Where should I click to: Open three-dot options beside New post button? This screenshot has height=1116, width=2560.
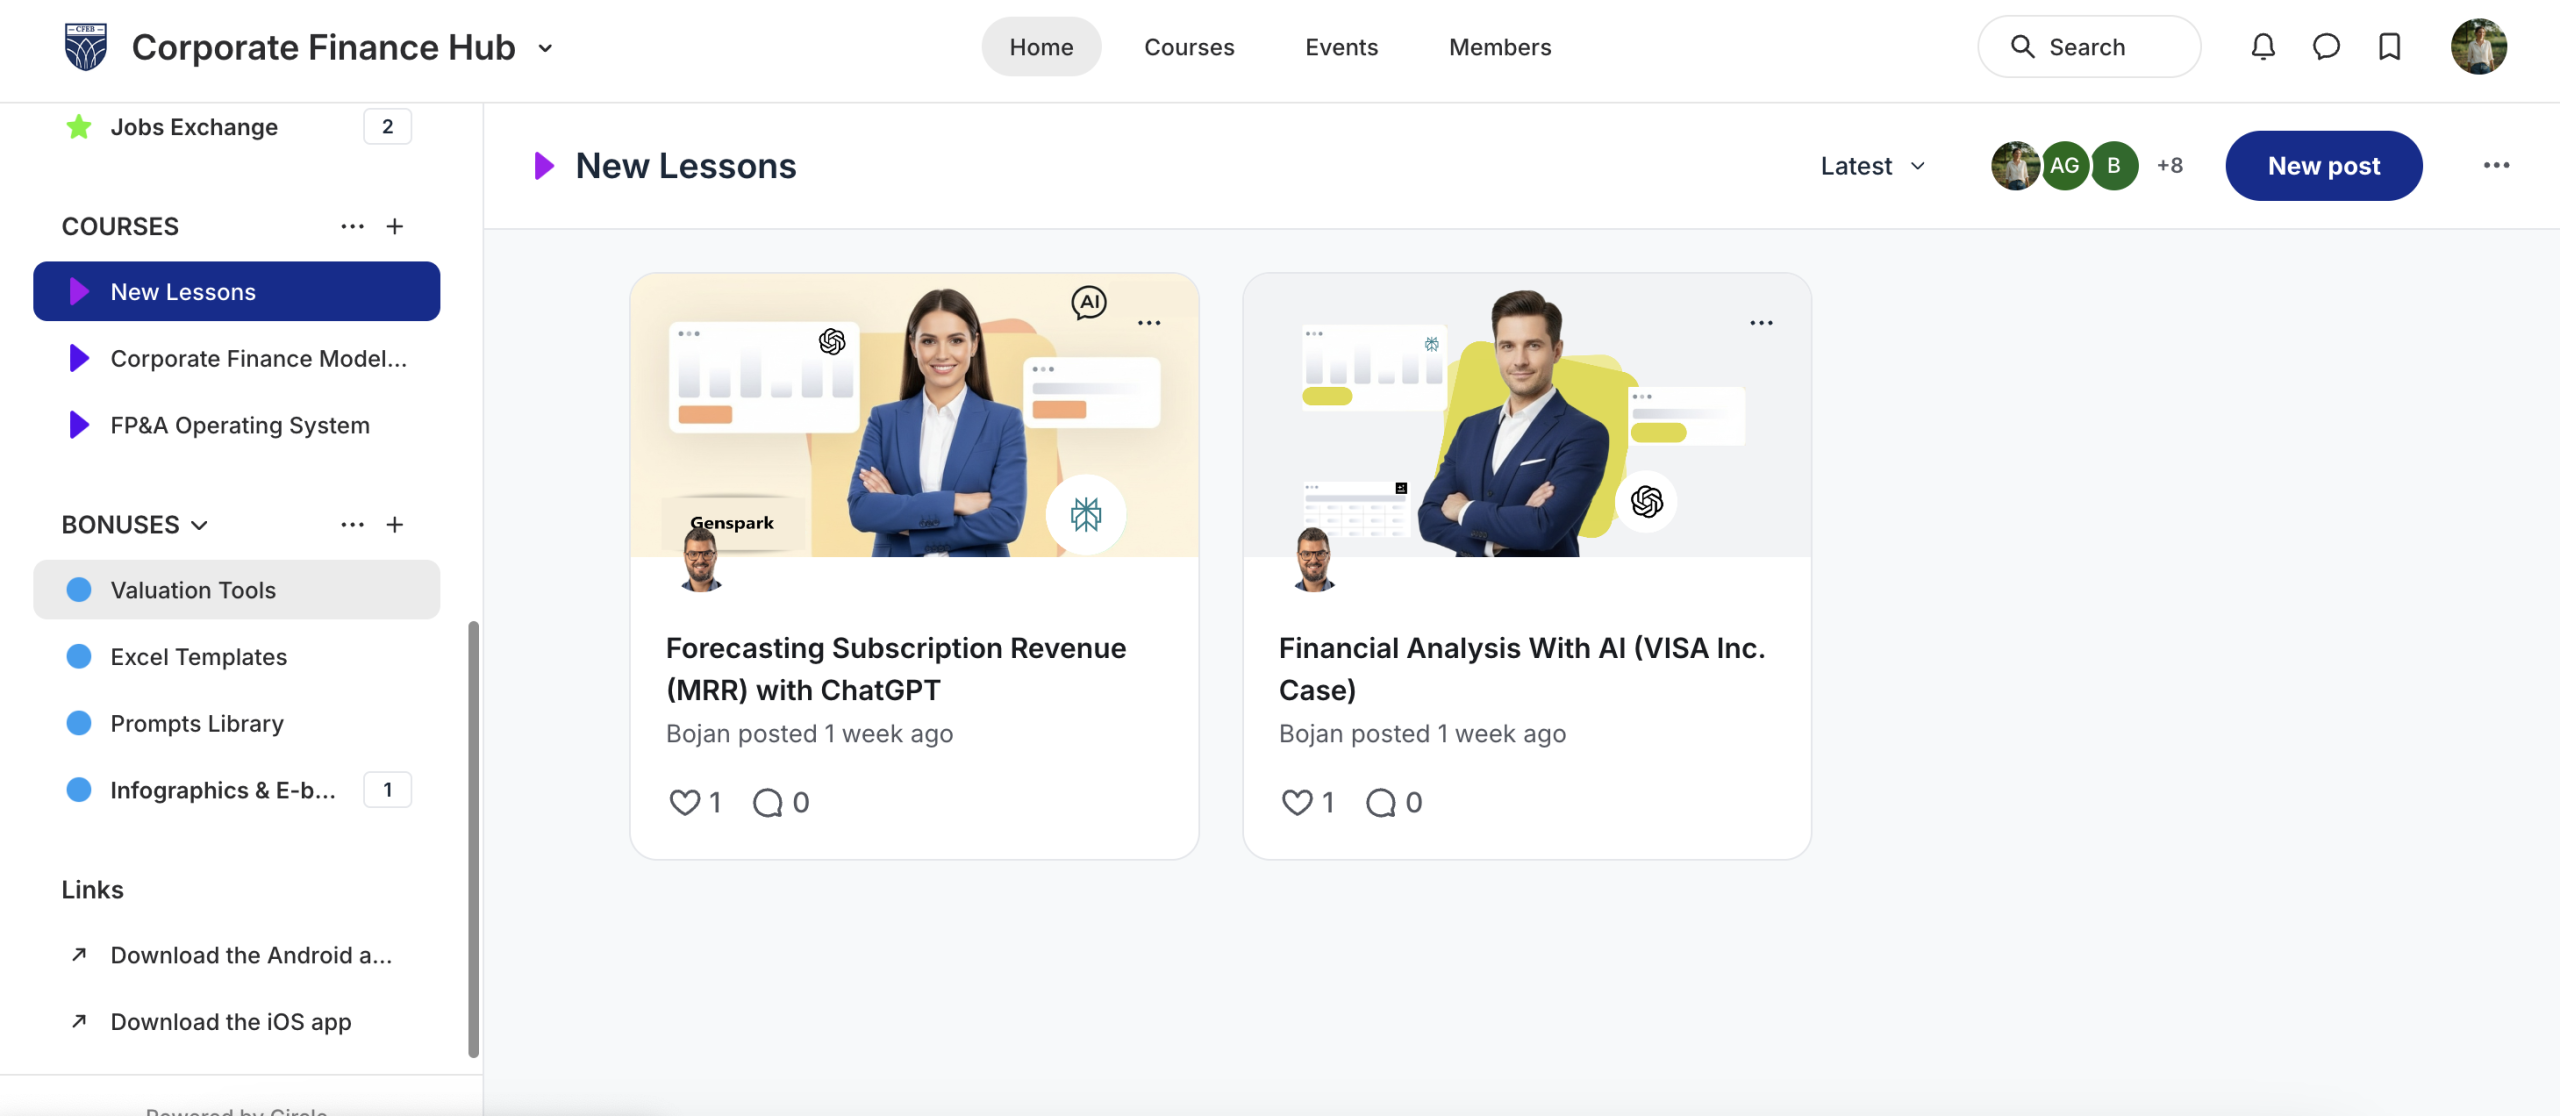pyautogui.click(x=2496, y=166)
